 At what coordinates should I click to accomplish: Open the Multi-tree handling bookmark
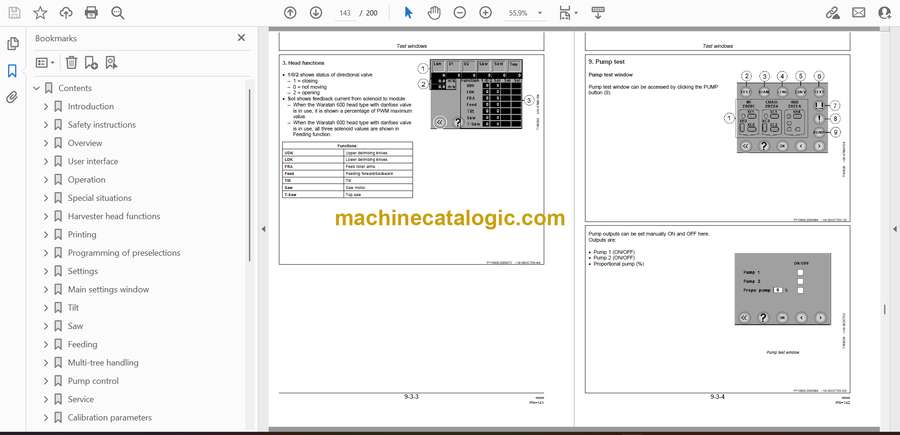(x=103, y=363)
